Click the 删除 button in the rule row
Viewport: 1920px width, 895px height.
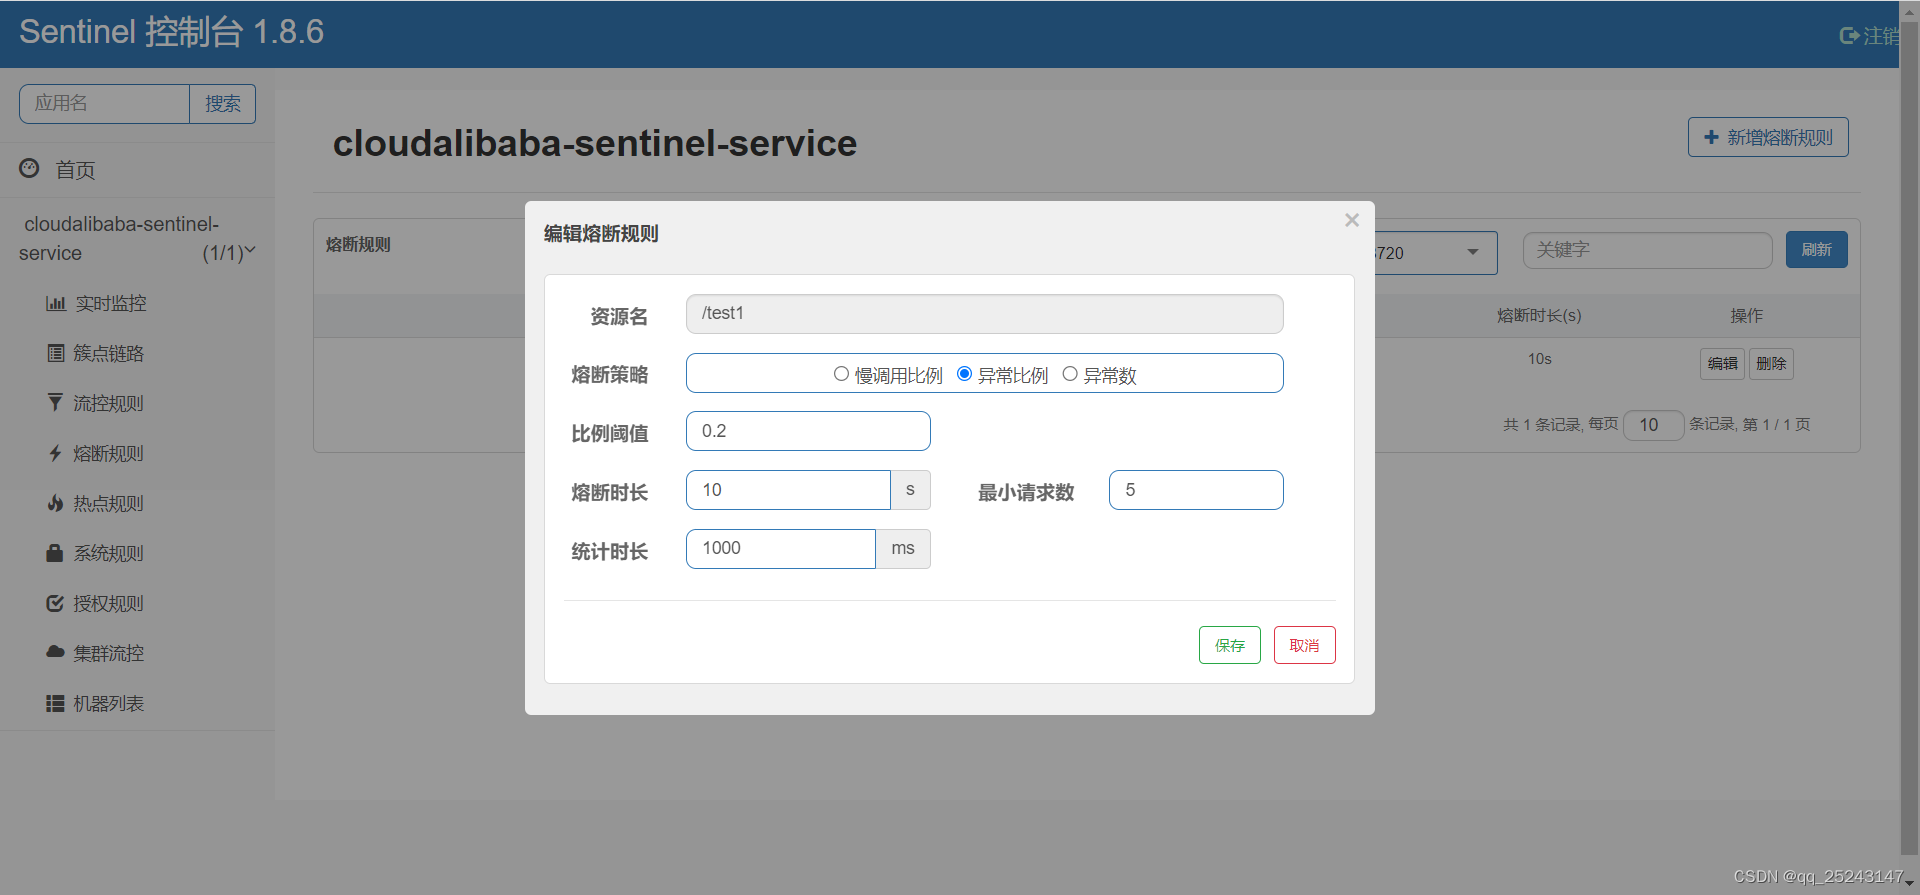[x=1771, y=363]
